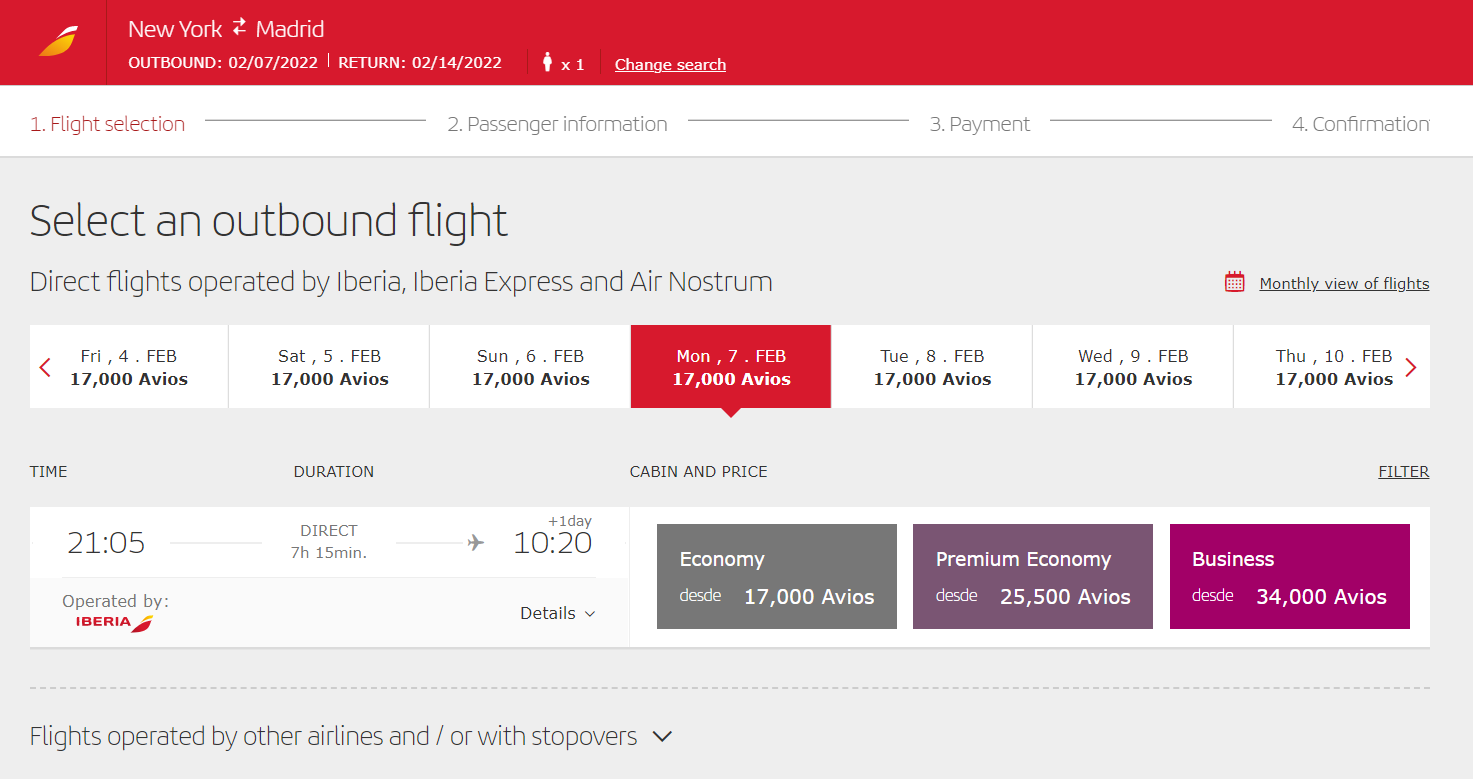Click step 2. Passenger information

[x=557, y=124]
